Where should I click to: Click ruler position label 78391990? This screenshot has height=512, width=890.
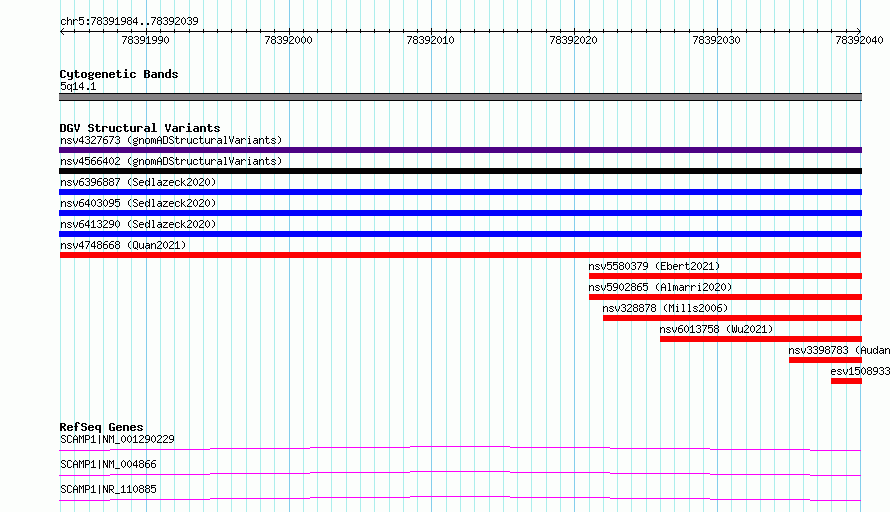click(x=145, y=40)
